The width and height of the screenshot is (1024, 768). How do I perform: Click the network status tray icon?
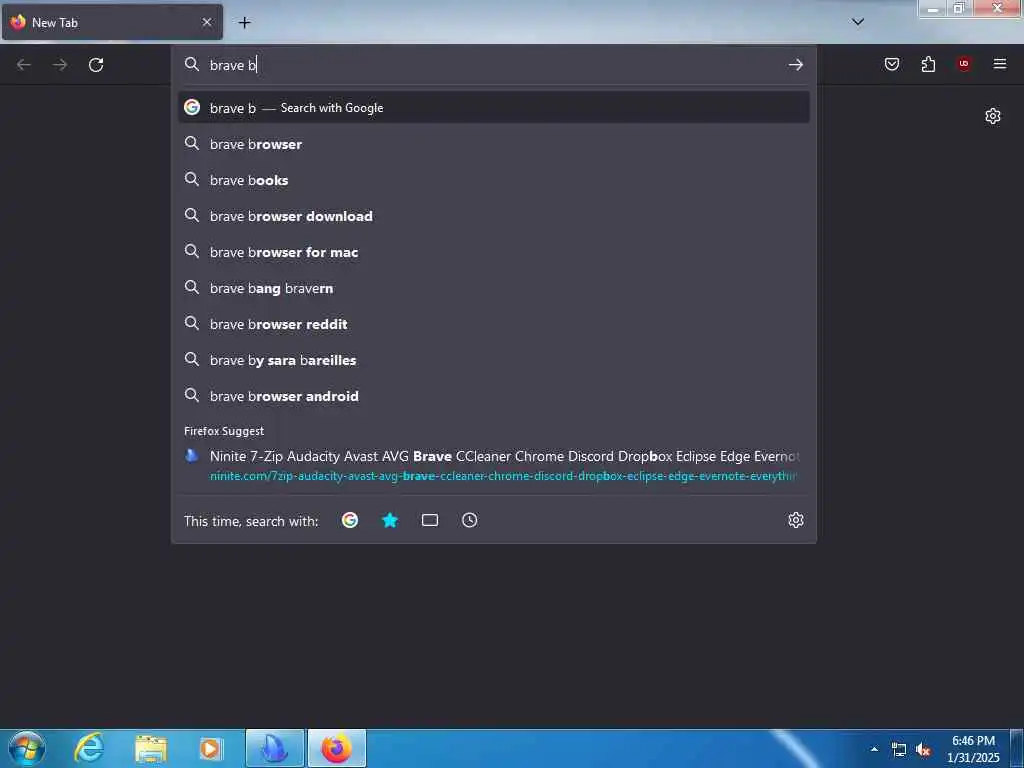tap(899, 750)
